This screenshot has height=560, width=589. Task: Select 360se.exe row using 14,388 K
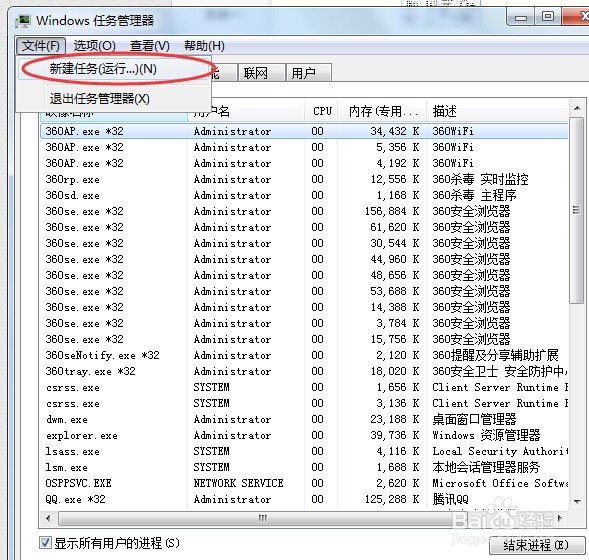(304, 307)
